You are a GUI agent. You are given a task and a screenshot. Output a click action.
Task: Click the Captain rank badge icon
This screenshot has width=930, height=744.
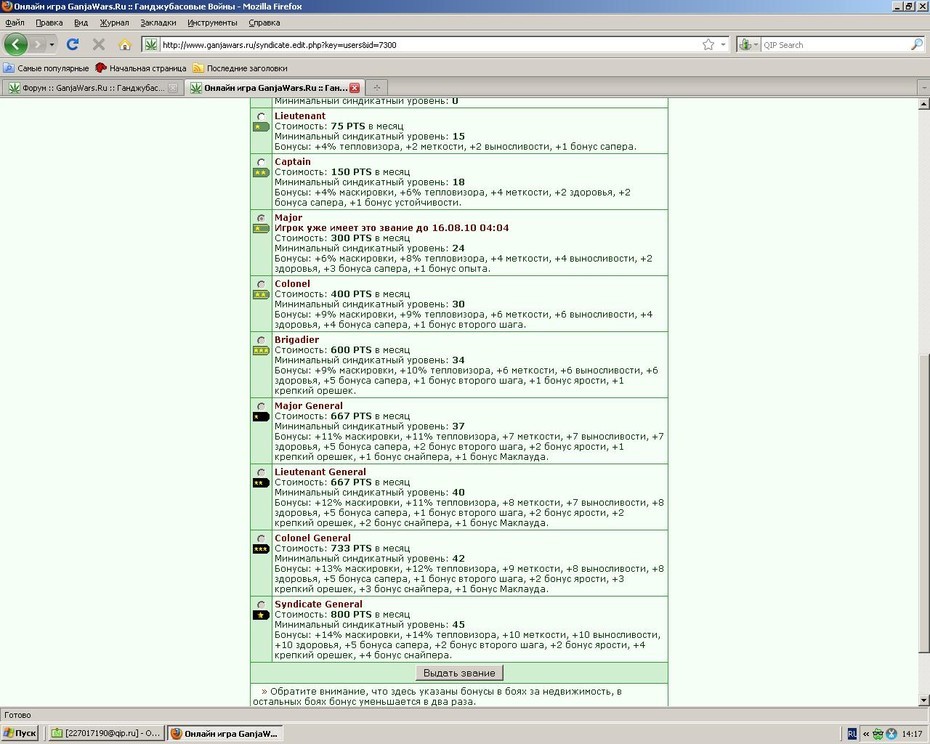coord(261,173)
